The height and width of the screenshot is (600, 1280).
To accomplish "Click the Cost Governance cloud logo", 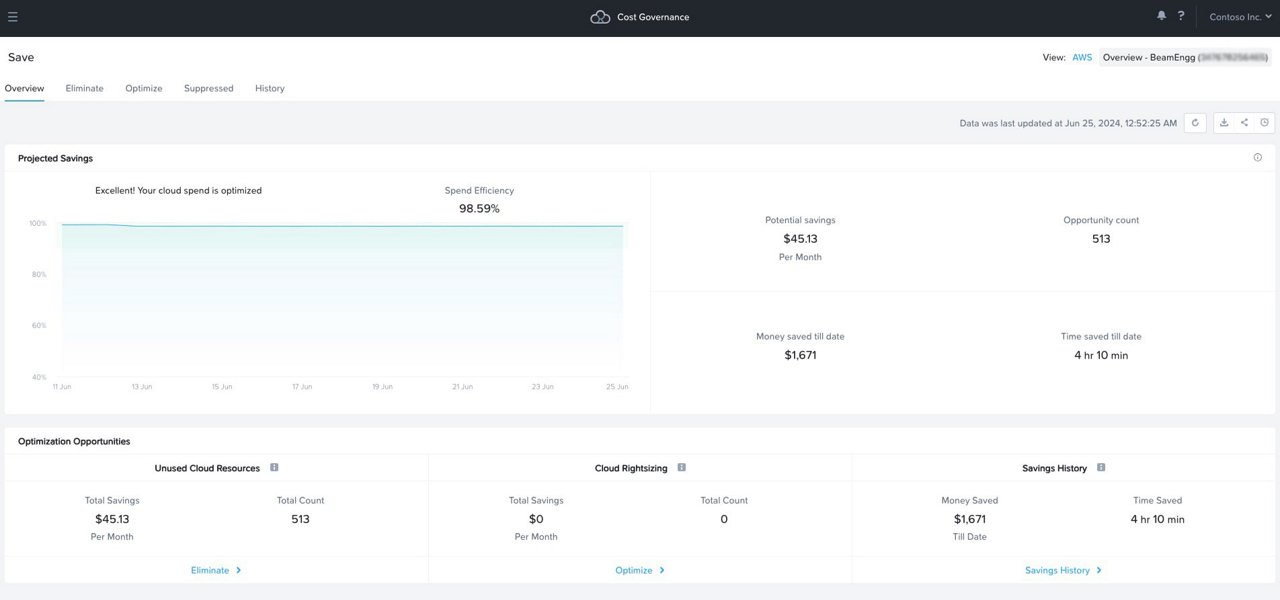I will pos(599,16).
